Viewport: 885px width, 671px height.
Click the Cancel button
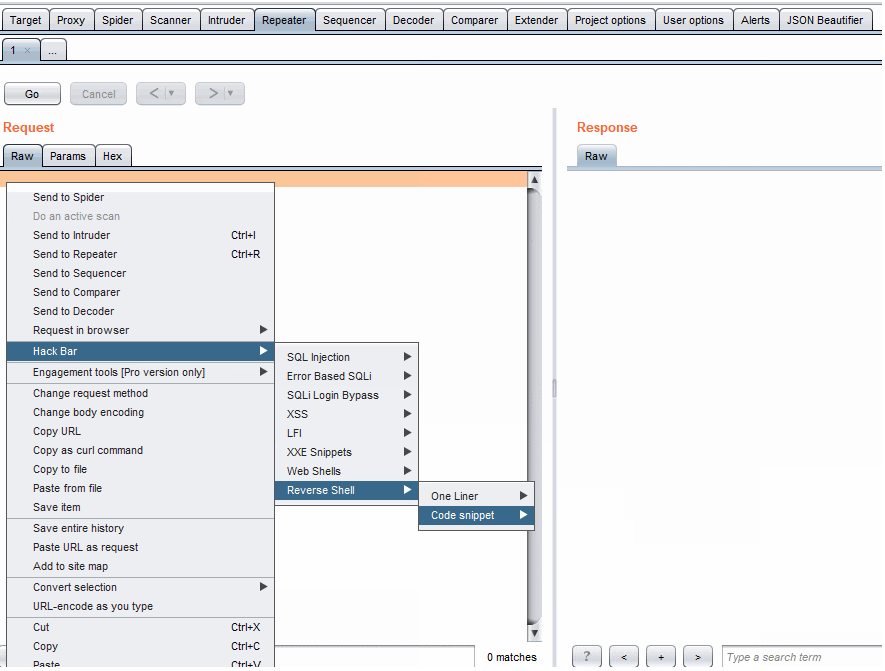click(98, 94)
